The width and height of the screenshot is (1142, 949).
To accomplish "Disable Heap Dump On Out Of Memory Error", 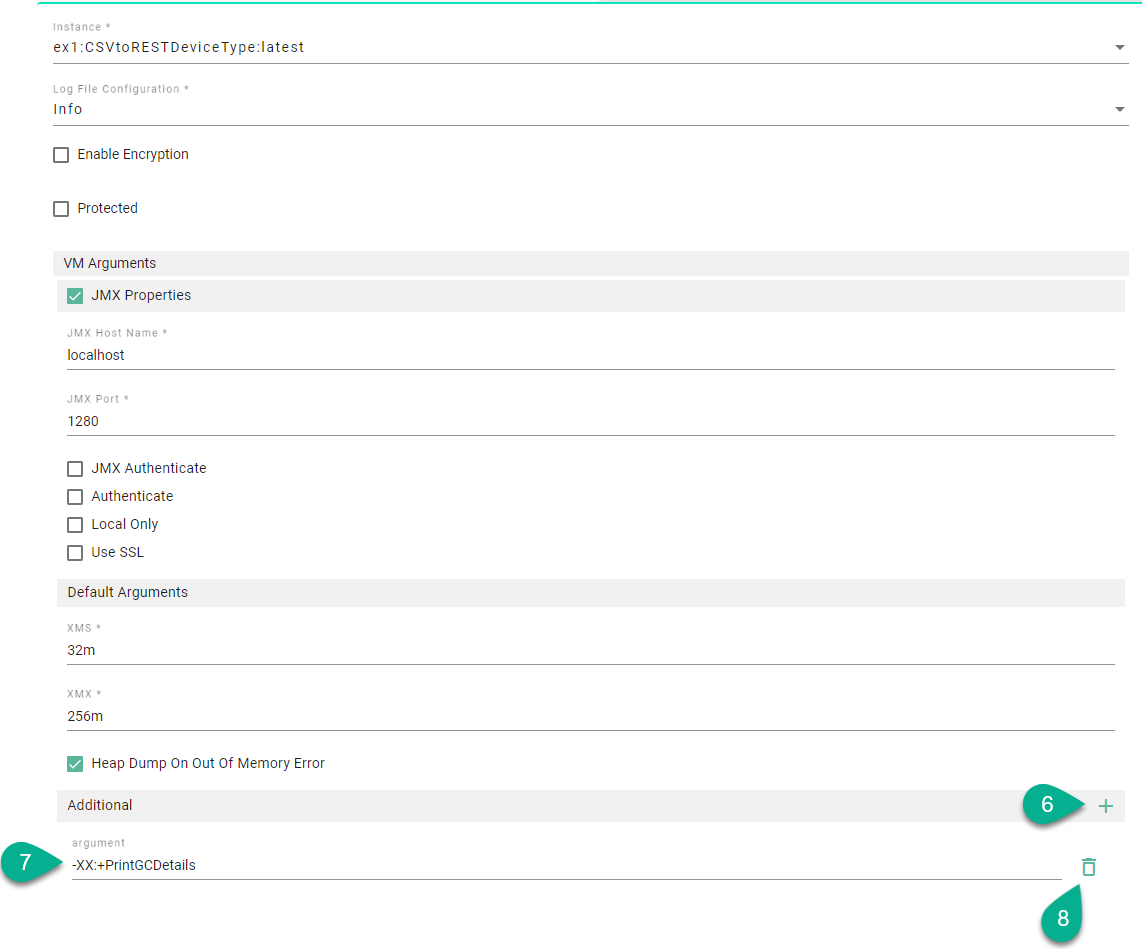I will click(x=75, y=764).
